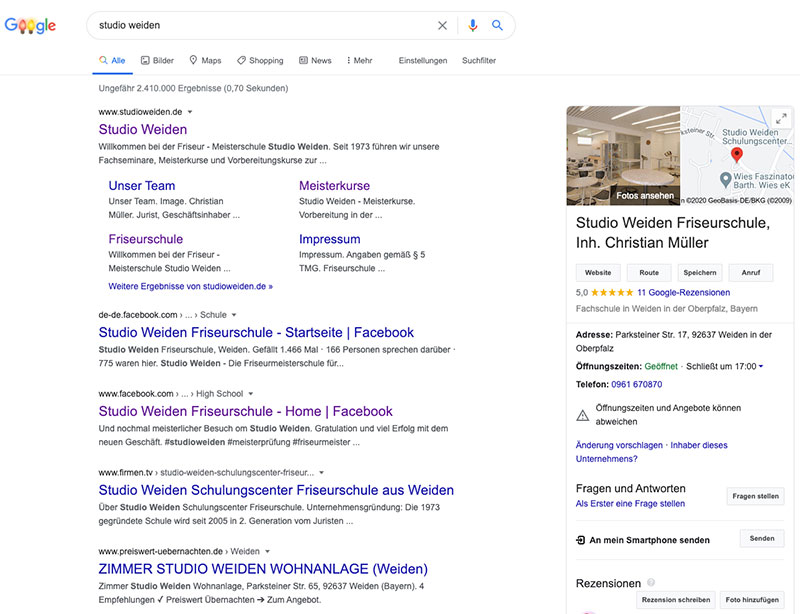The image size is (800, 614).
Task: Open ZIMMER STUDIO WEIDEN WOHNANLAGE result
Action: (x=263, y=569)
